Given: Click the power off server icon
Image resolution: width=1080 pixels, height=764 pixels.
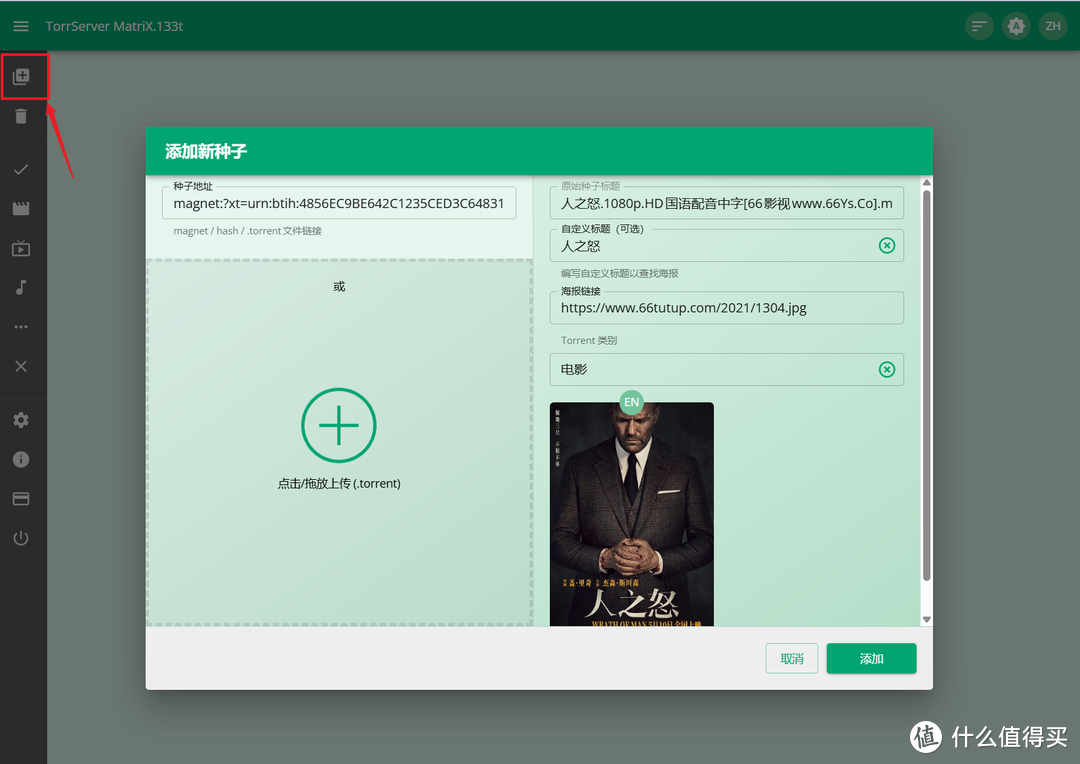Looking at the screenshot, I should [22, 538].
